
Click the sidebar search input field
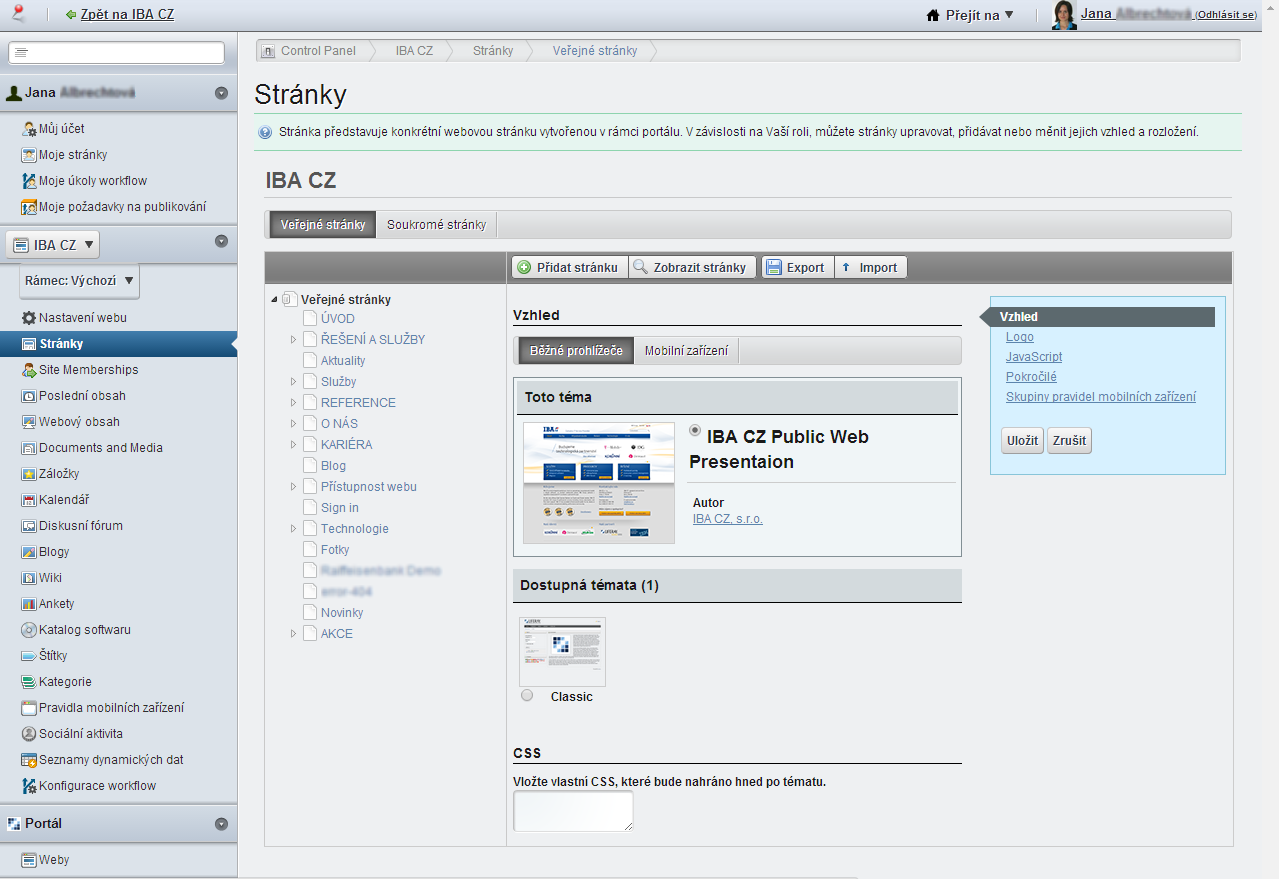(x=116, y=52)
